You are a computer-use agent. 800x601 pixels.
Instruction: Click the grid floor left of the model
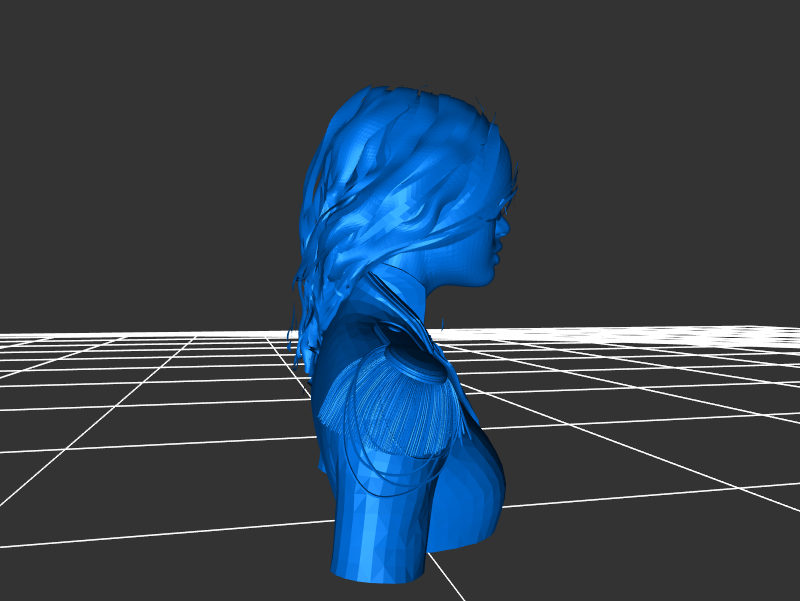[150, 420]
